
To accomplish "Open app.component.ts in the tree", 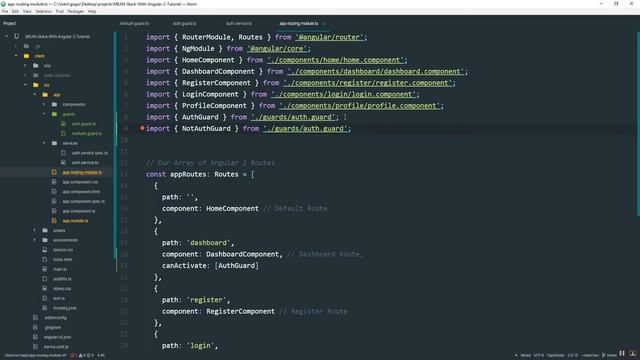I will tap(79, 211).
